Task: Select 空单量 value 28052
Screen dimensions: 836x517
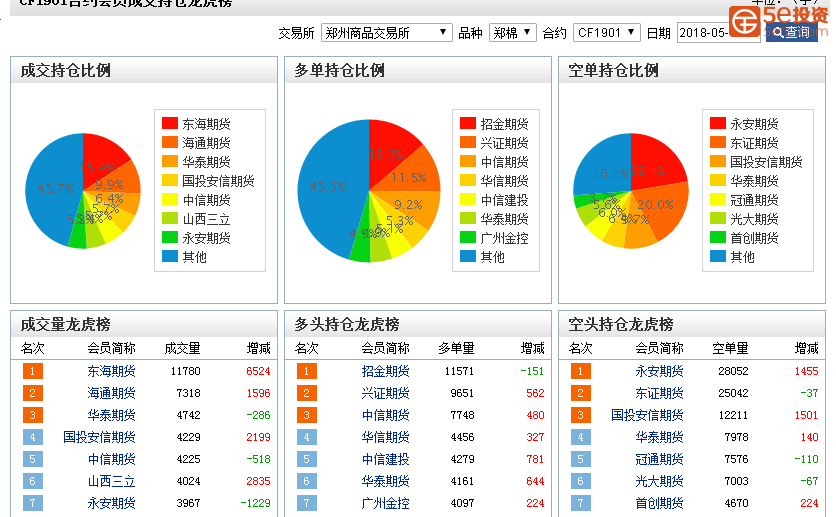Action: 733,371
